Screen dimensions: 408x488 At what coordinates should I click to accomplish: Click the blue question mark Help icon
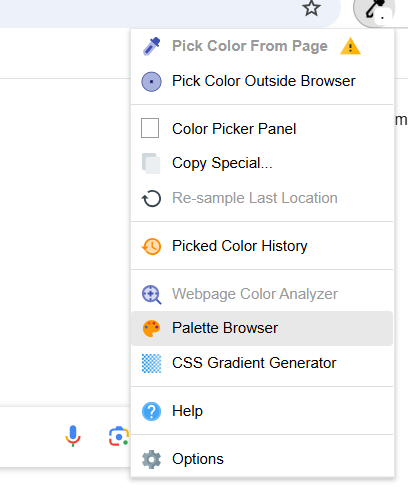coord(151,411)
